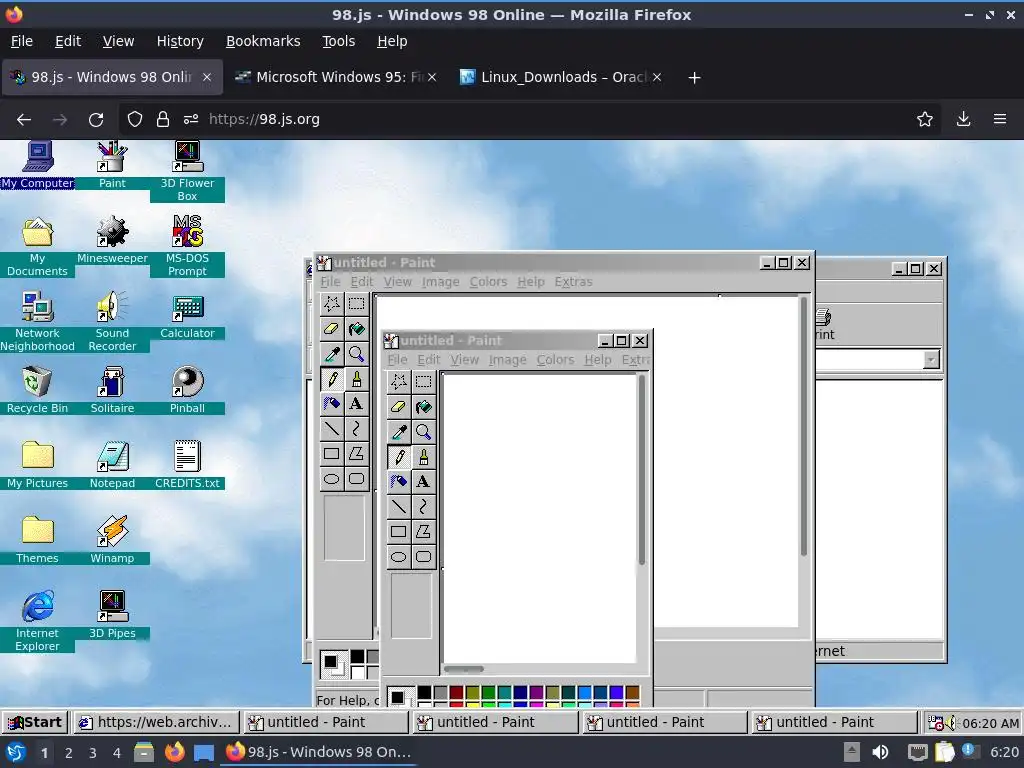Viewport: 1024px width, 768px height.
Task: Select the Solitaire desktop icon
Action: 112,390
